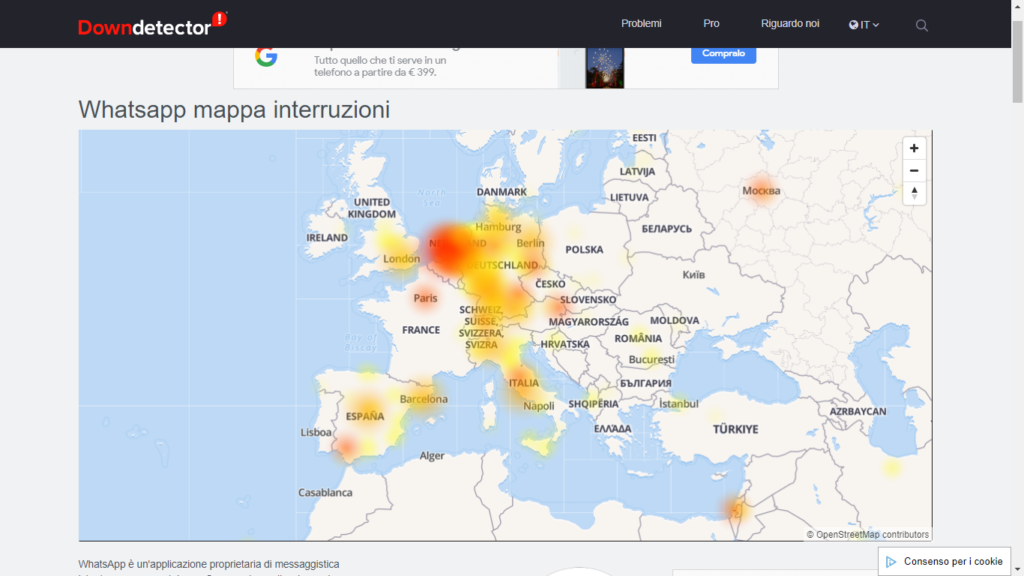The height and width of the screenshot is (576, 1024).
Task: Click the MAGYARORSZÁG country label
Action: (588, 322)
